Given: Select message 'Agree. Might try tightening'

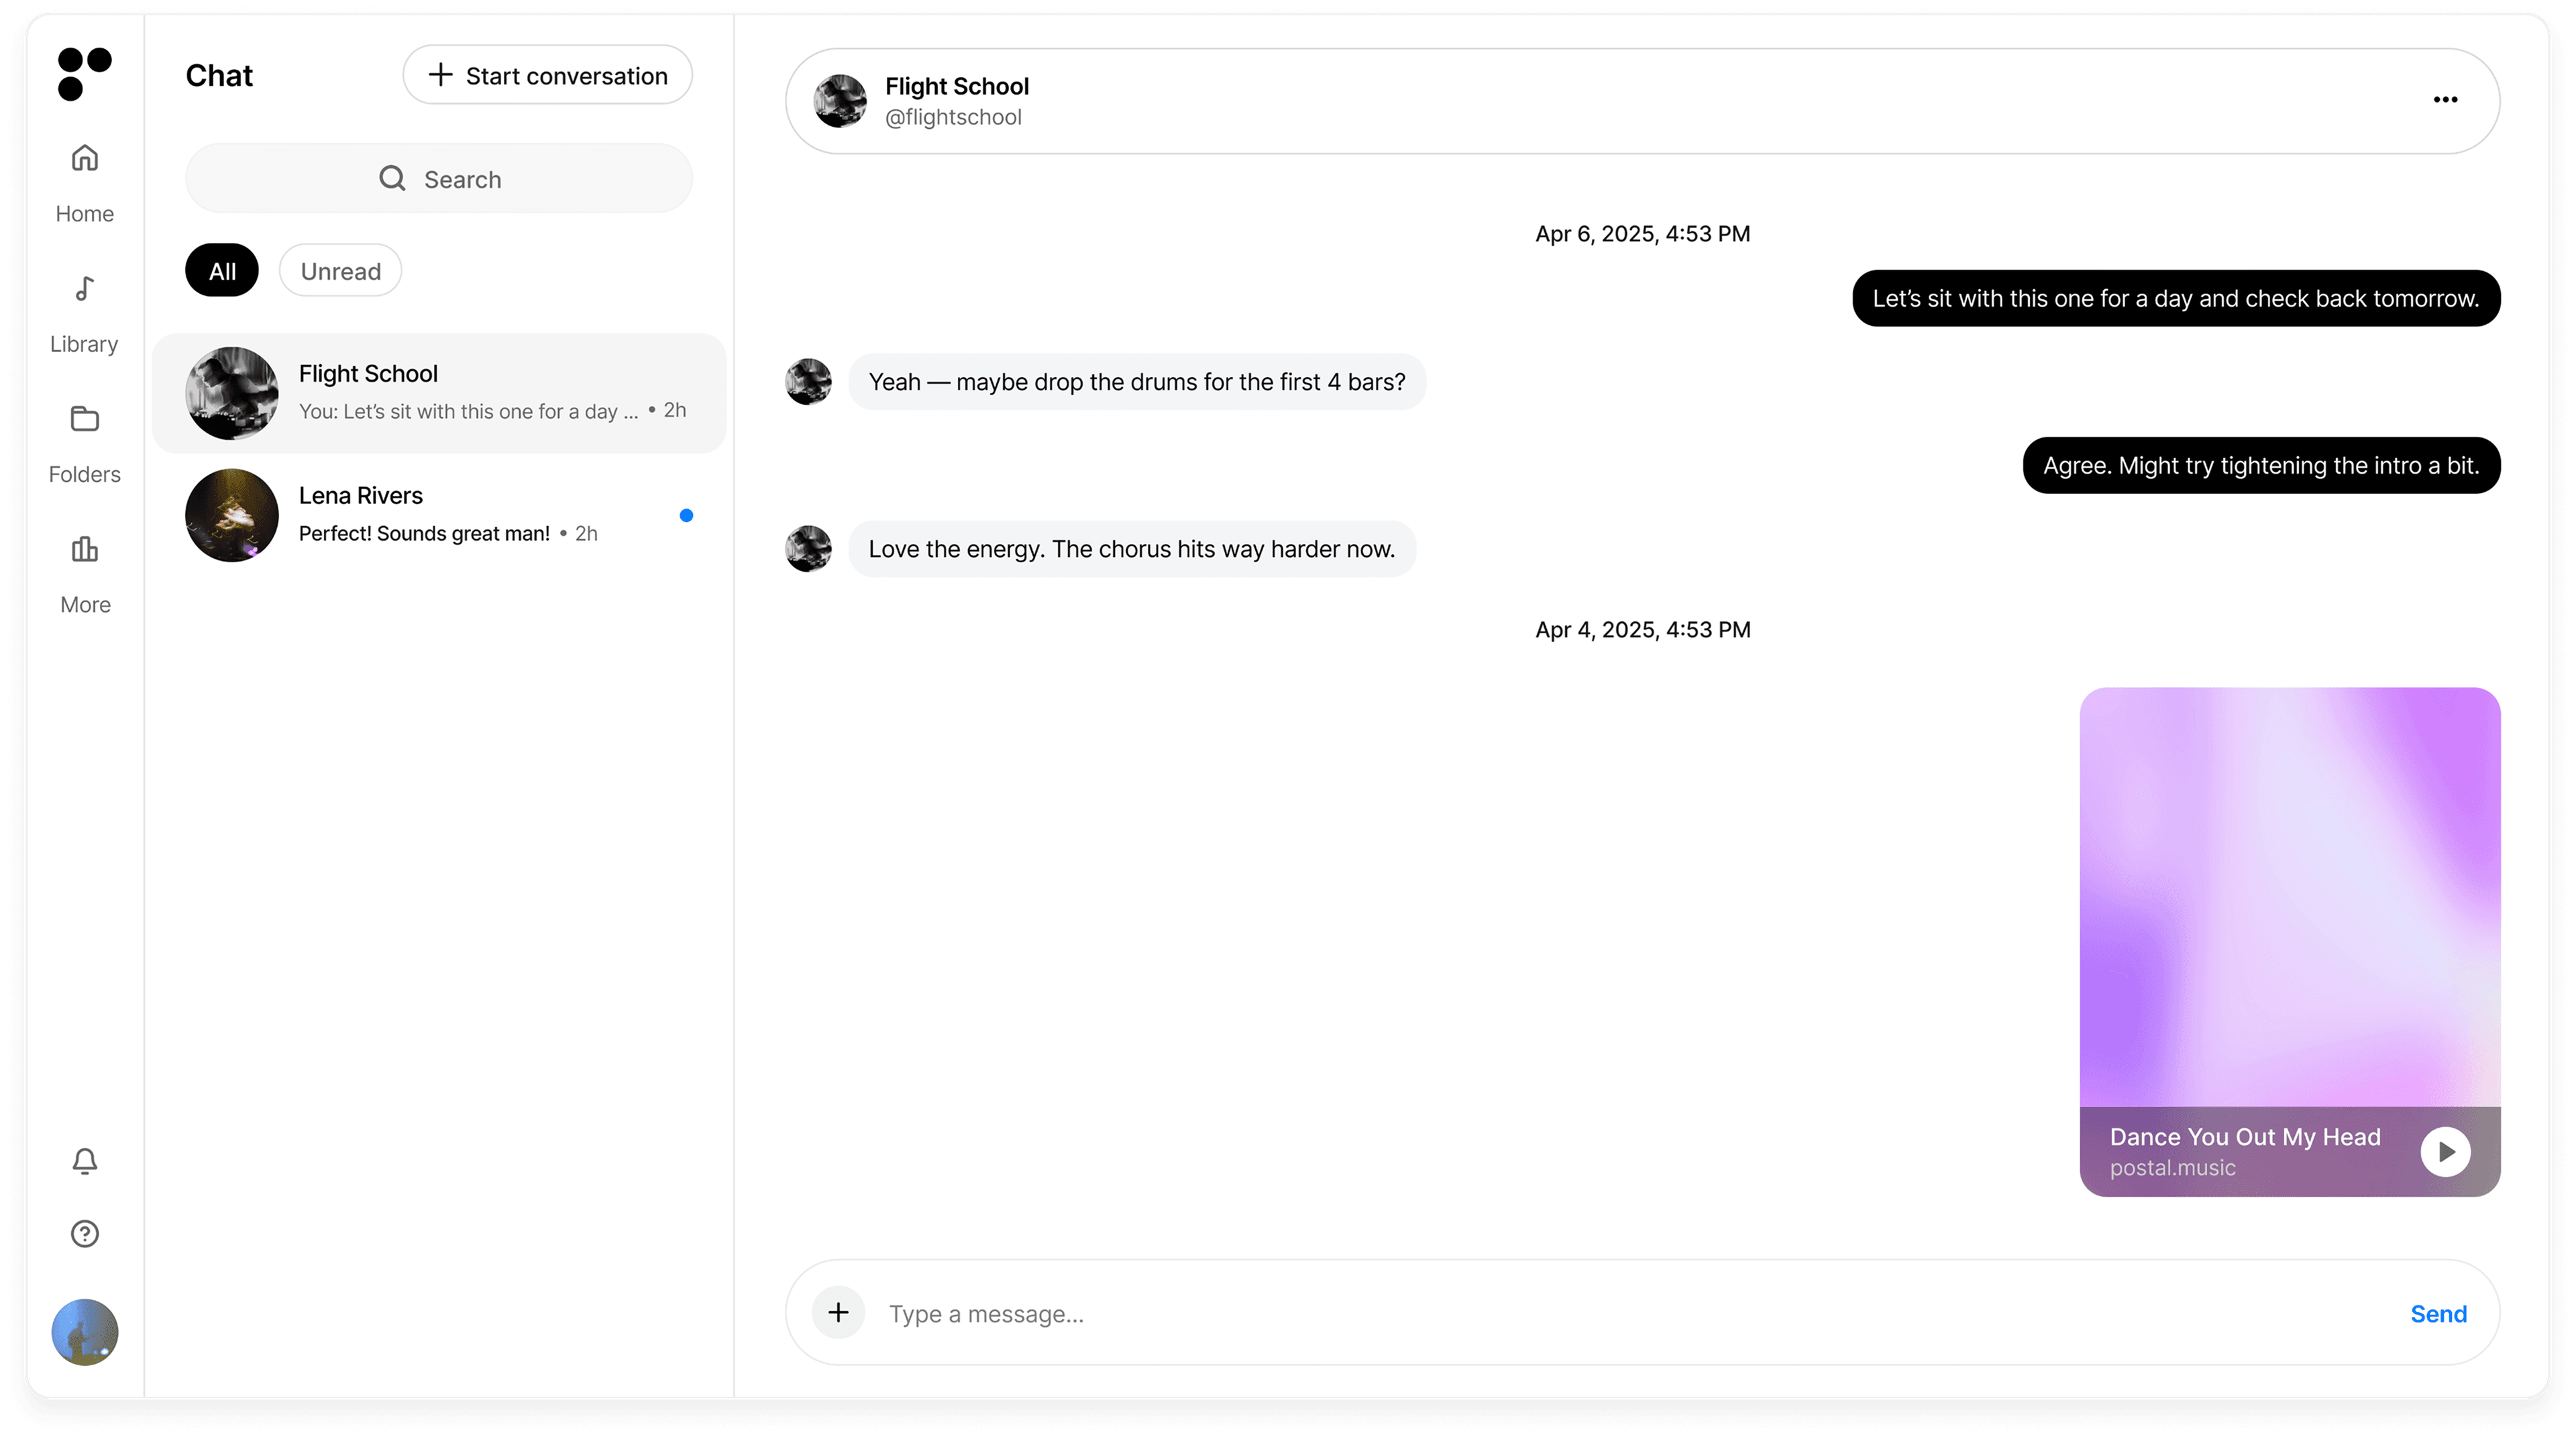Looking at the screenshot, I should [x=2261, y=465].
